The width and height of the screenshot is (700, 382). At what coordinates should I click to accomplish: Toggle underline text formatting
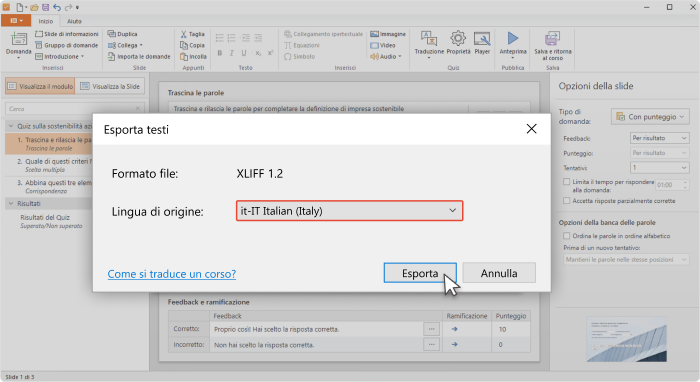[x=244, y=53]
